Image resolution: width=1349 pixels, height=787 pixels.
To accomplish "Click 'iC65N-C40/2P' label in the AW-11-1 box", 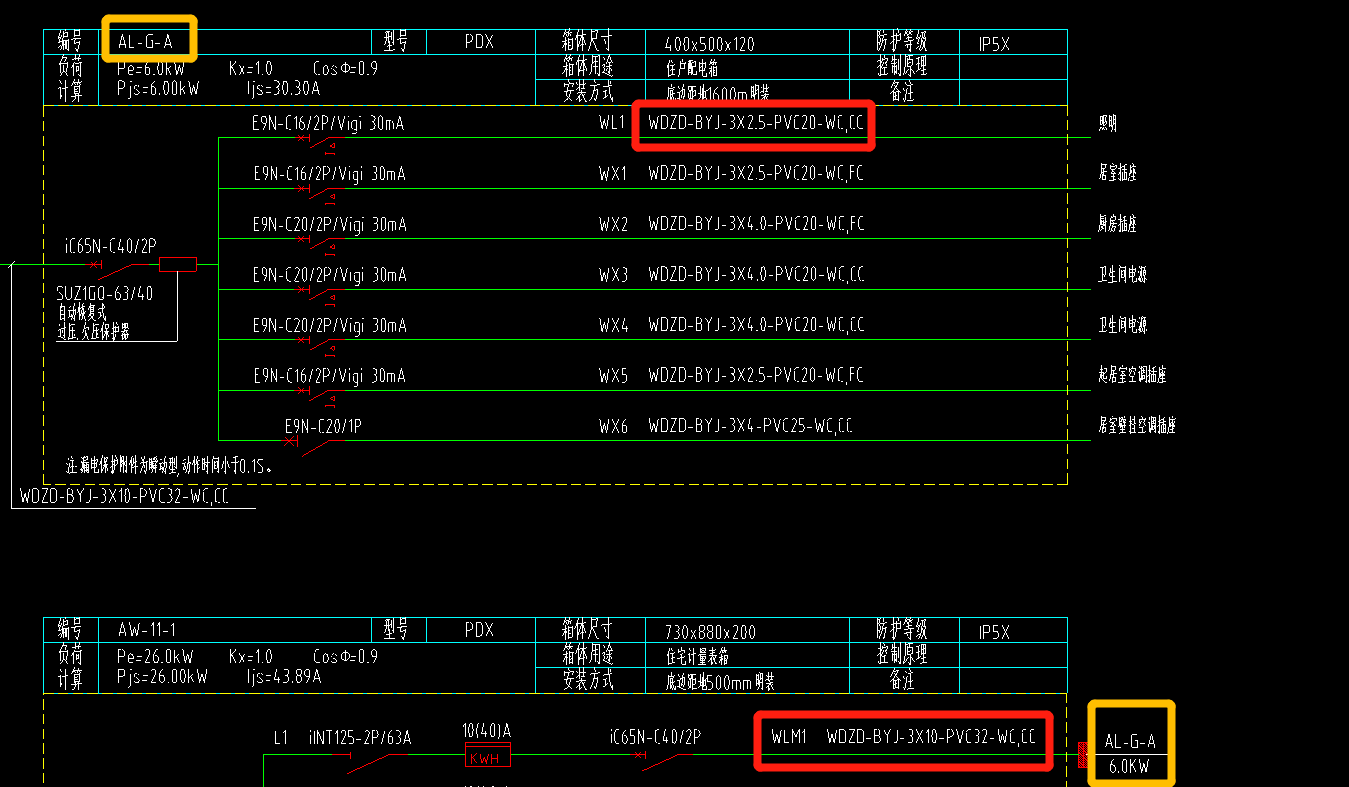I will coord(655,738).
